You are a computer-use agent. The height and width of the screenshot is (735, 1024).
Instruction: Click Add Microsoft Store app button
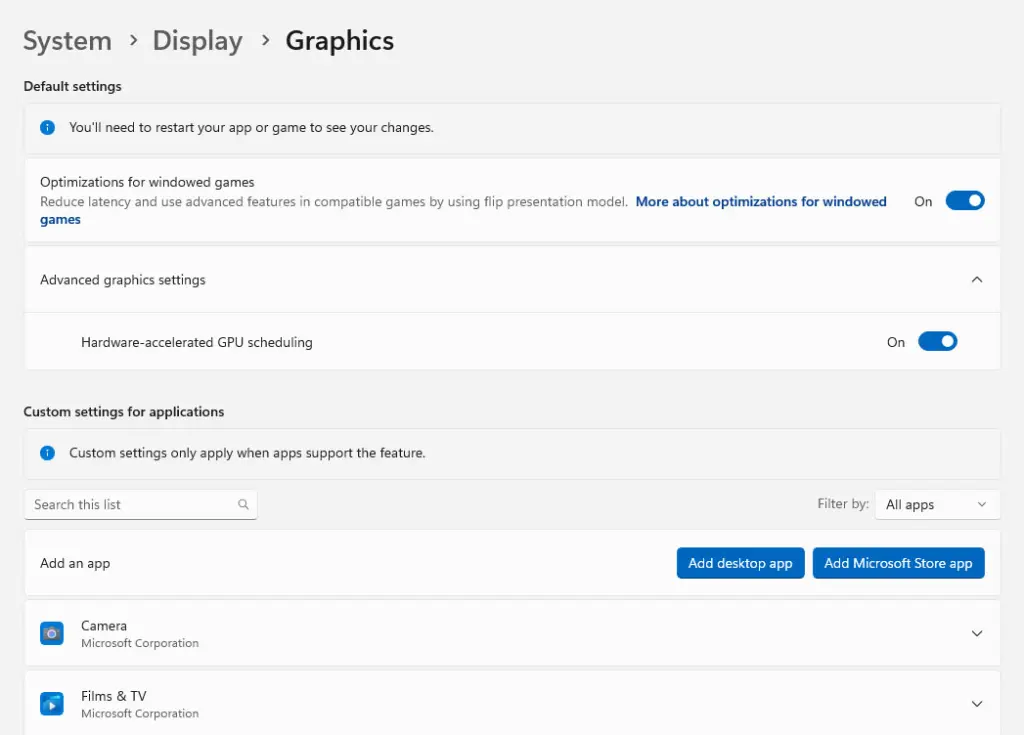click(x=898, y=563)
